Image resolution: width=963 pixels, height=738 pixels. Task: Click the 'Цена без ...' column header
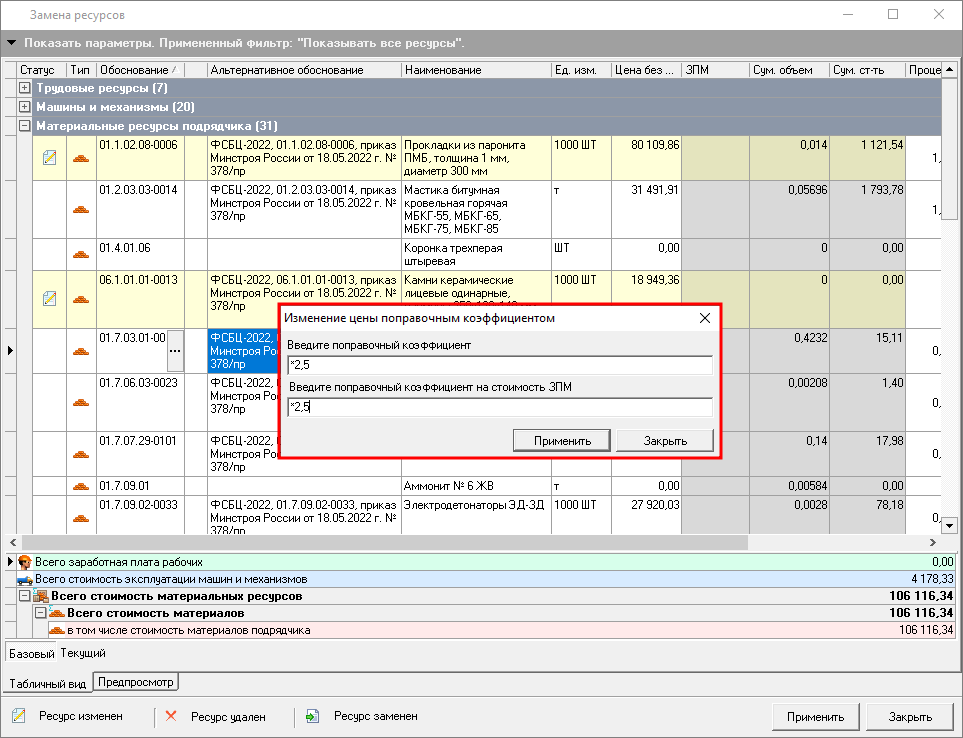click(646, 70)
